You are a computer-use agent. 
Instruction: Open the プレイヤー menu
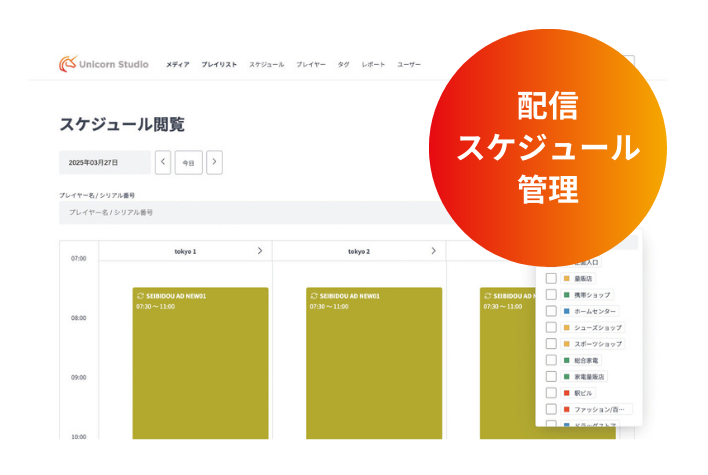pos(311,65)
